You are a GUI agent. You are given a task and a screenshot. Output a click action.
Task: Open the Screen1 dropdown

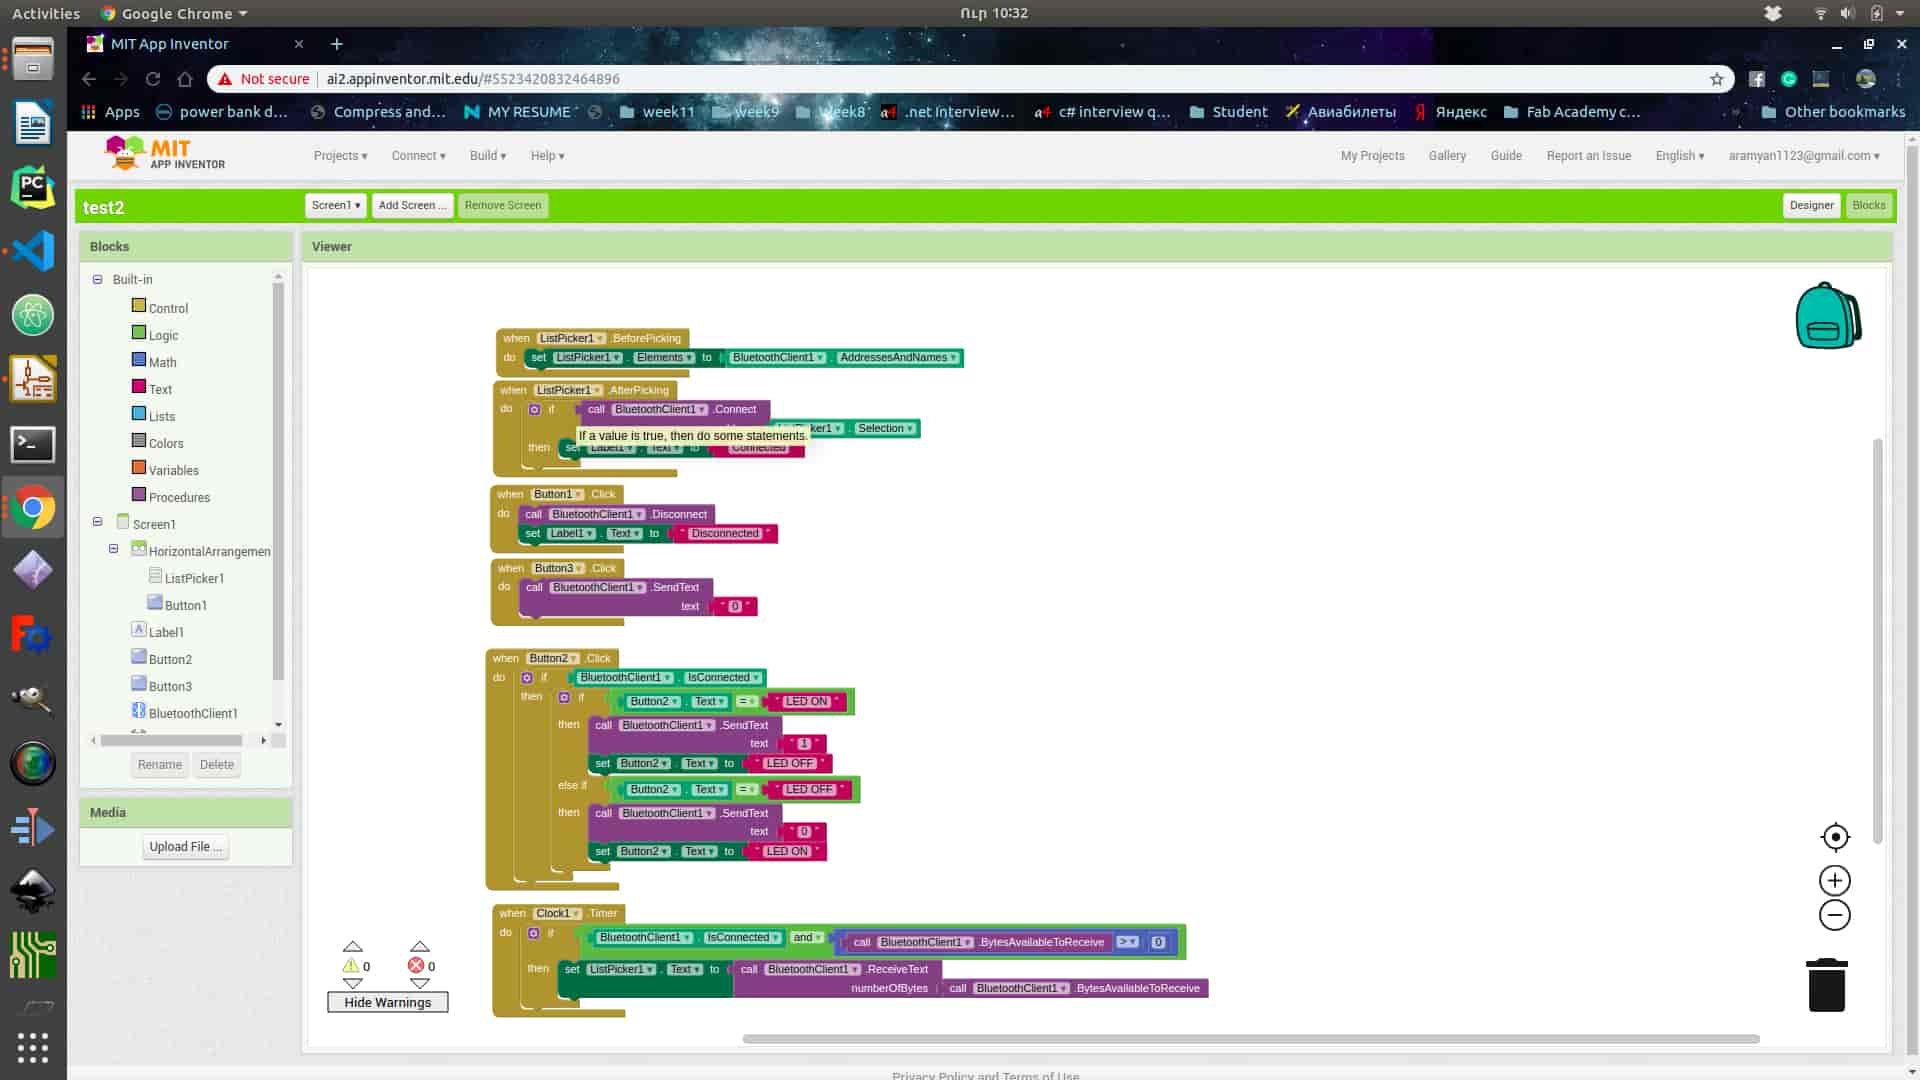(335, 205)
